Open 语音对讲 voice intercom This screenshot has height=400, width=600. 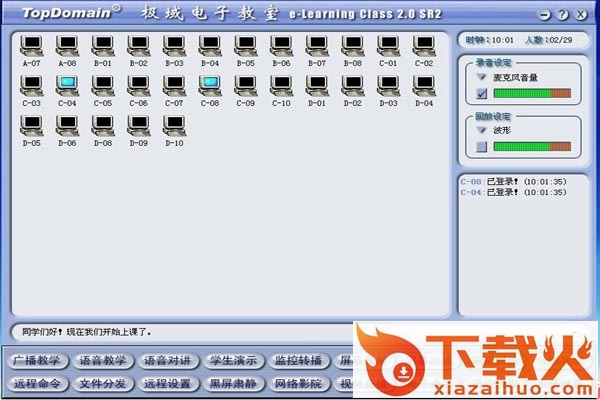click(x=168, y=361)
